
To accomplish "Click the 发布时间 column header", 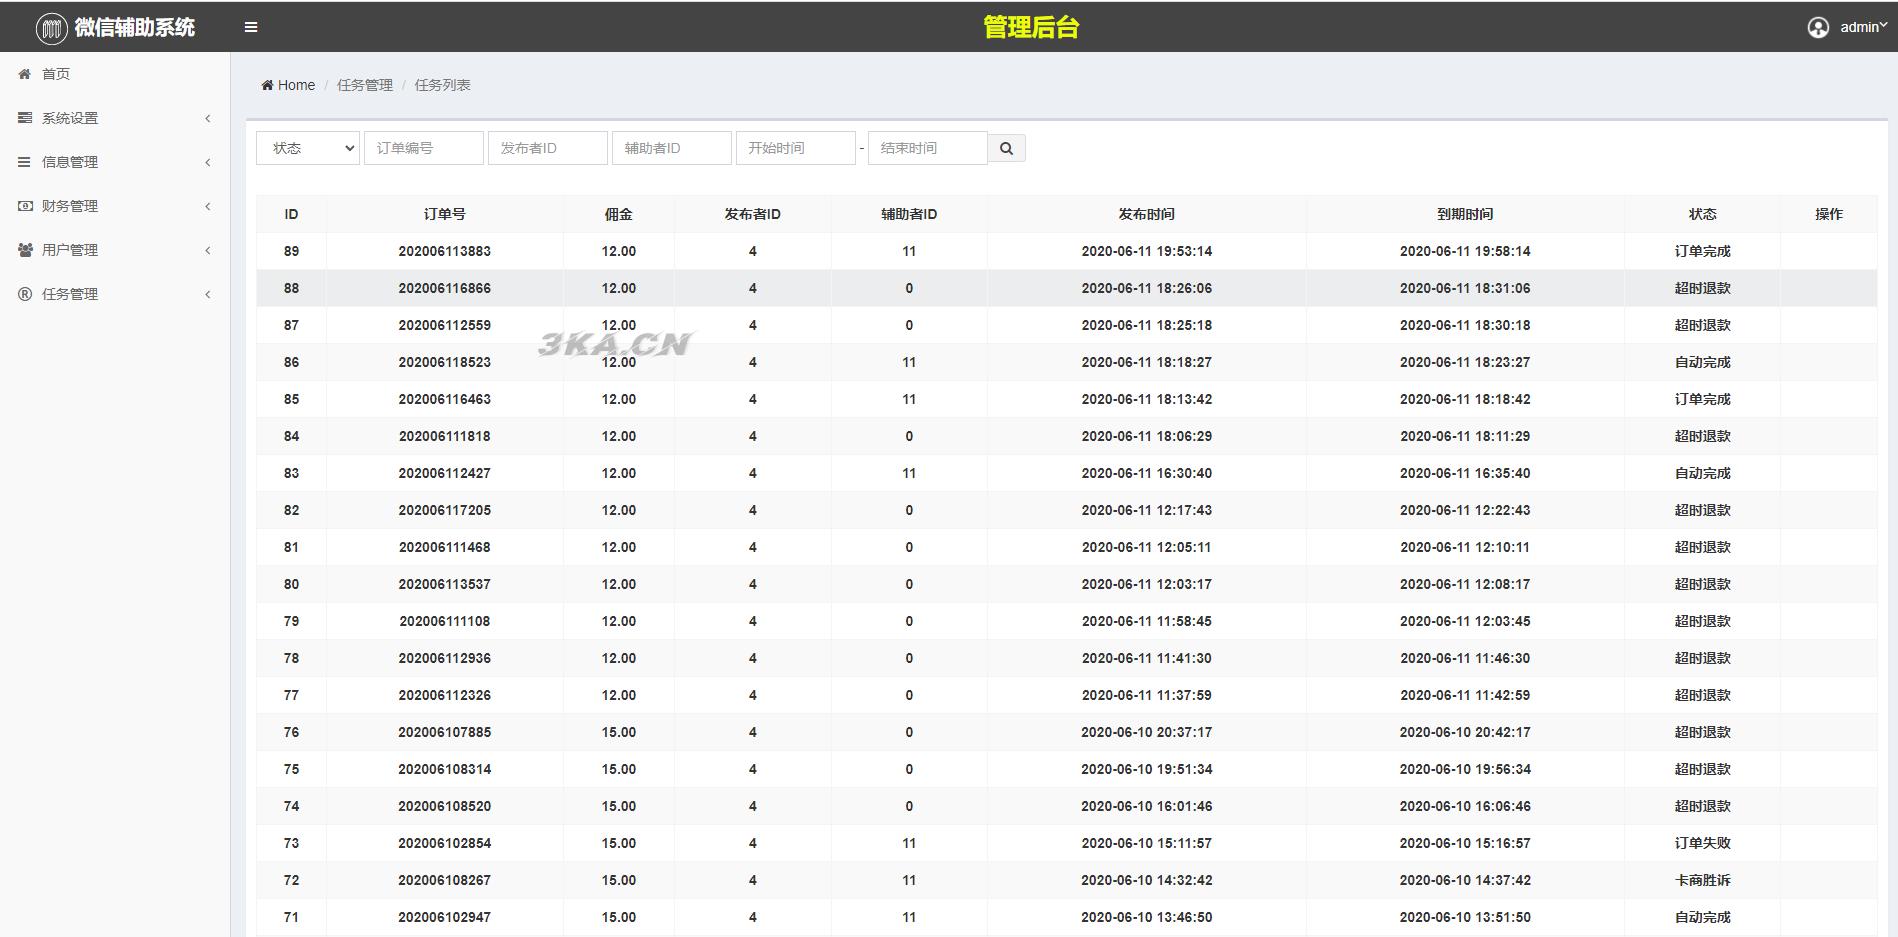I will coord(1147,214).
